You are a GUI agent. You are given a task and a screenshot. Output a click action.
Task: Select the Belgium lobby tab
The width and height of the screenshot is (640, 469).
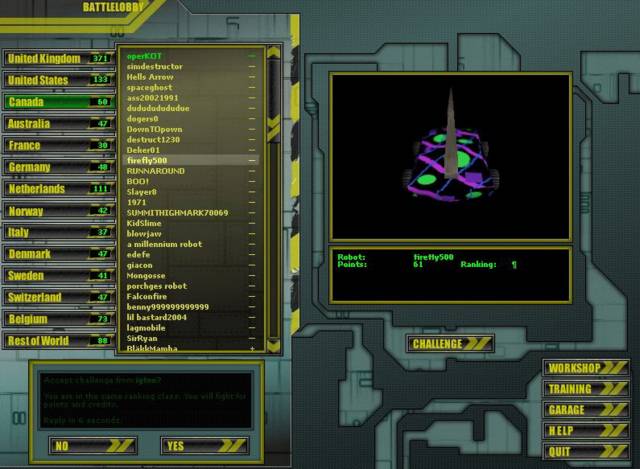pos(58,319)
